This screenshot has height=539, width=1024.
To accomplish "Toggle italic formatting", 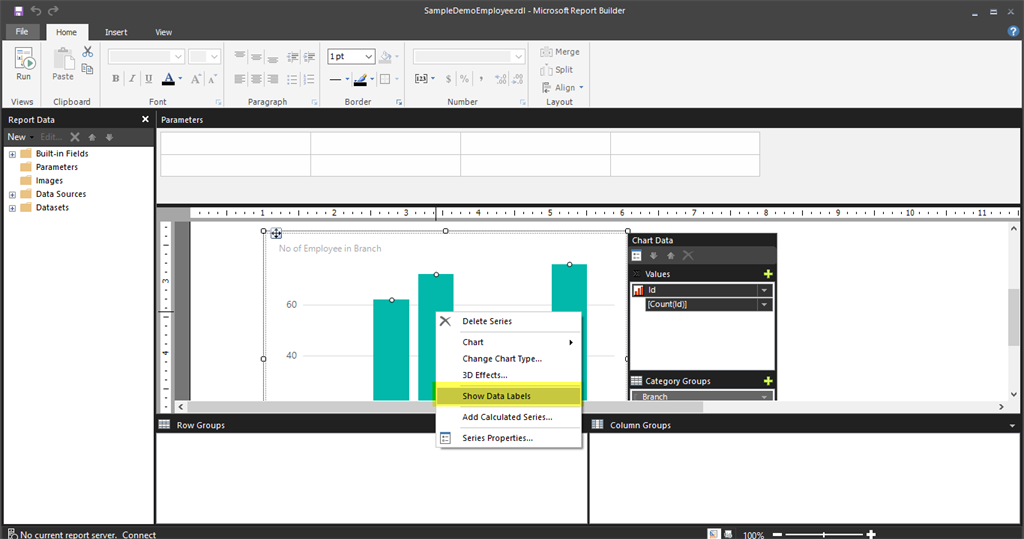I will [x=132, y=79].
